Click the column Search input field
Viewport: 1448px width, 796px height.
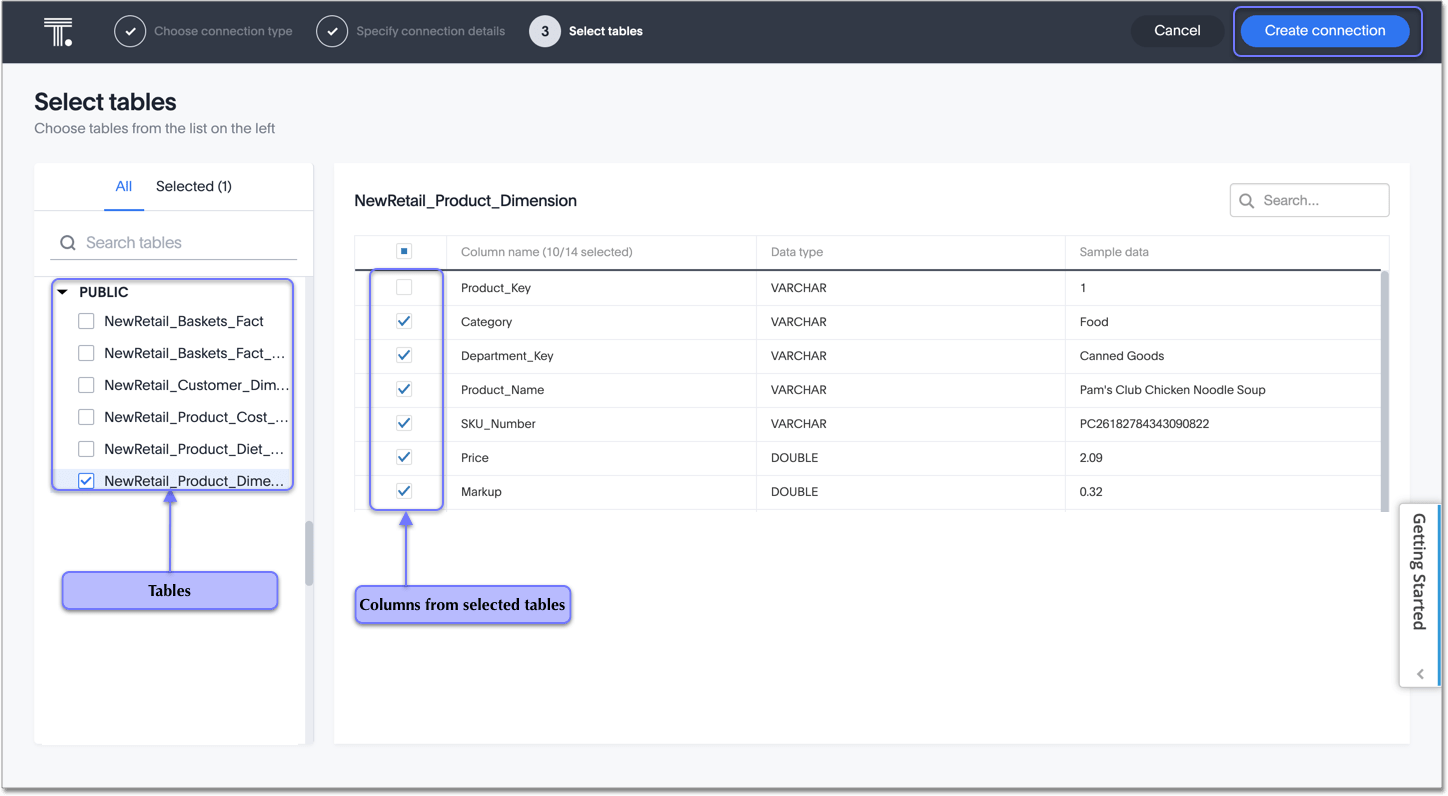pyautogui.click(x=1310, y=200)
